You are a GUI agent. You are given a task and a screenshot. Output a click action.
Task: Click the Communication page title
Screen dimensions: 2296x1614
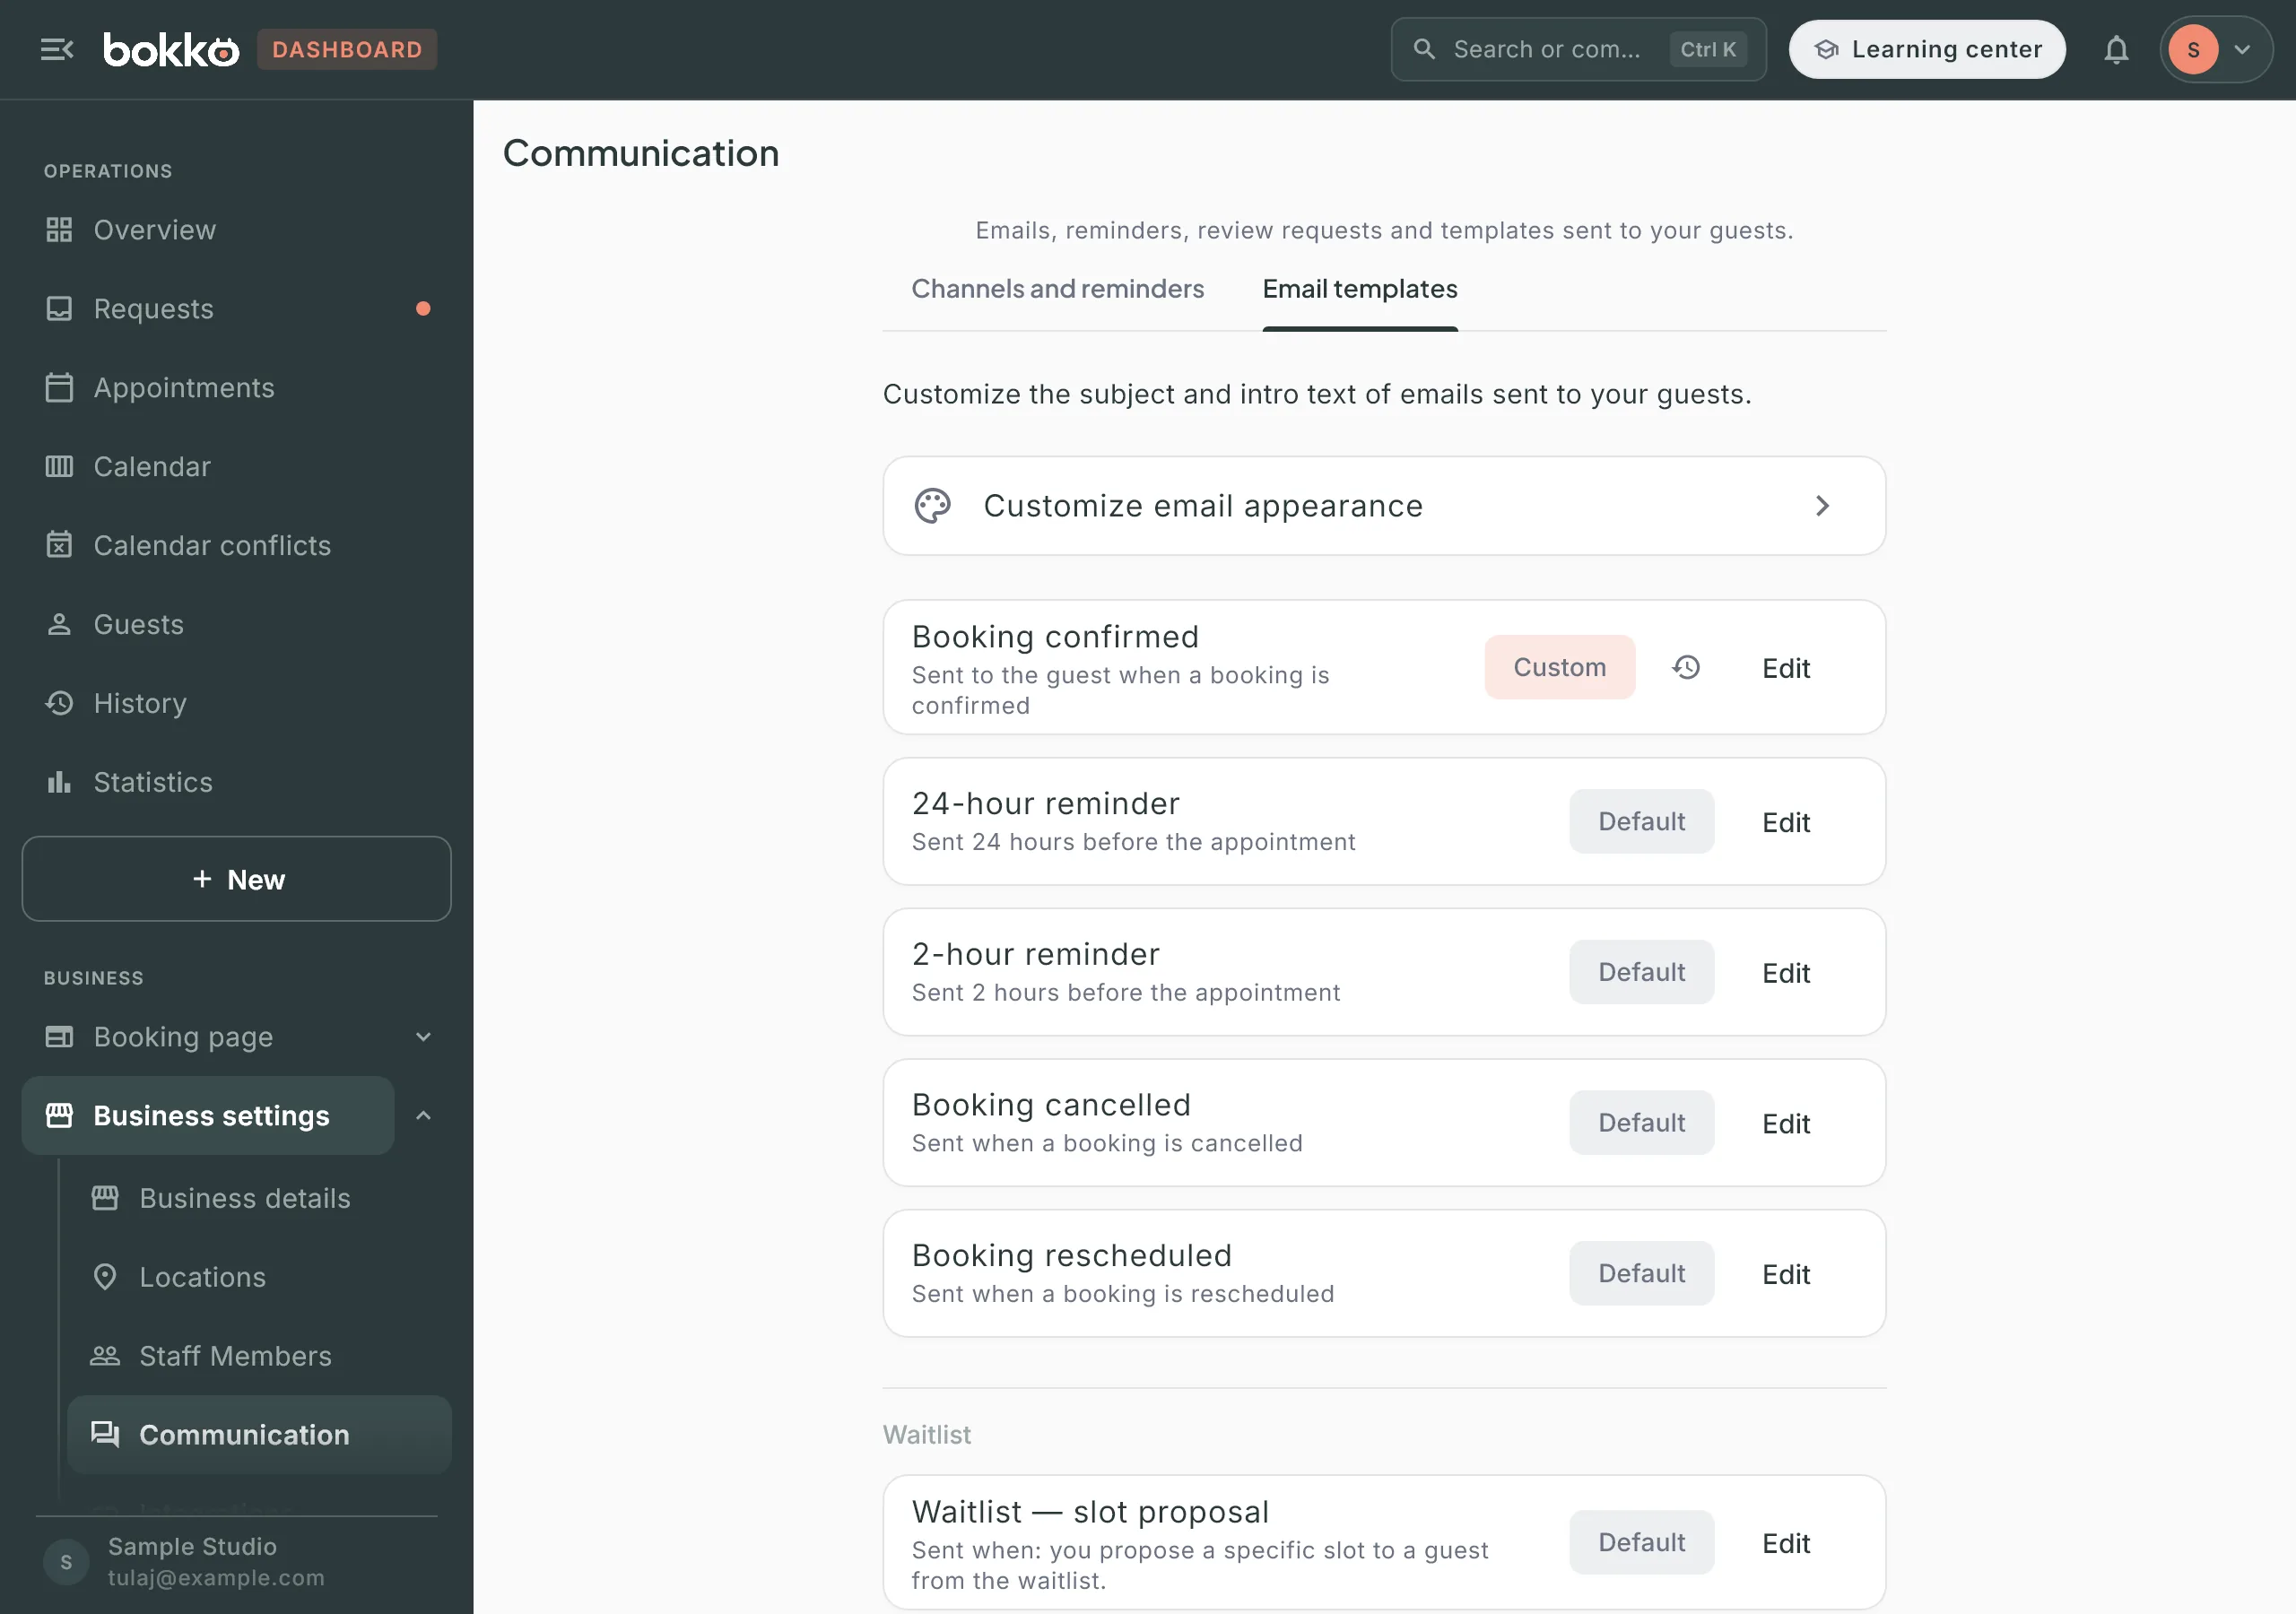[x=640, y=153]
